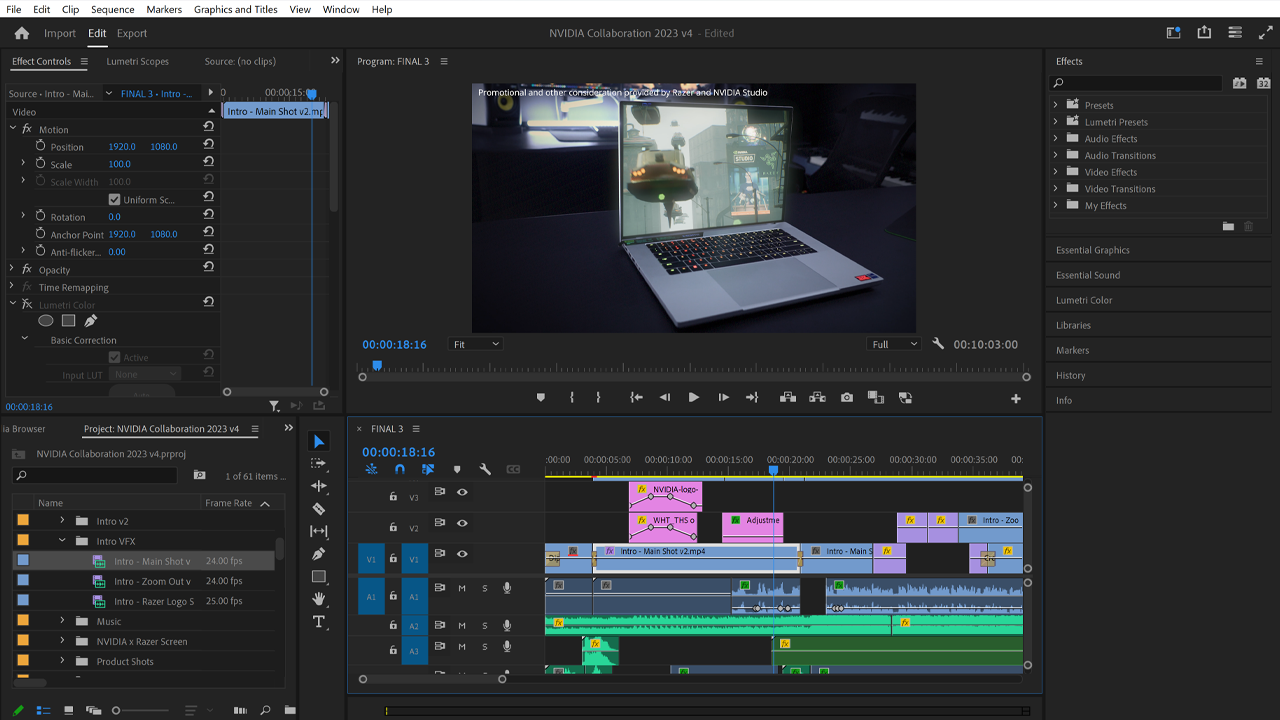The height and width of the screenshot is (720, 1280).
Task: Open the Essential Graphics panel
Action: 1093,250
